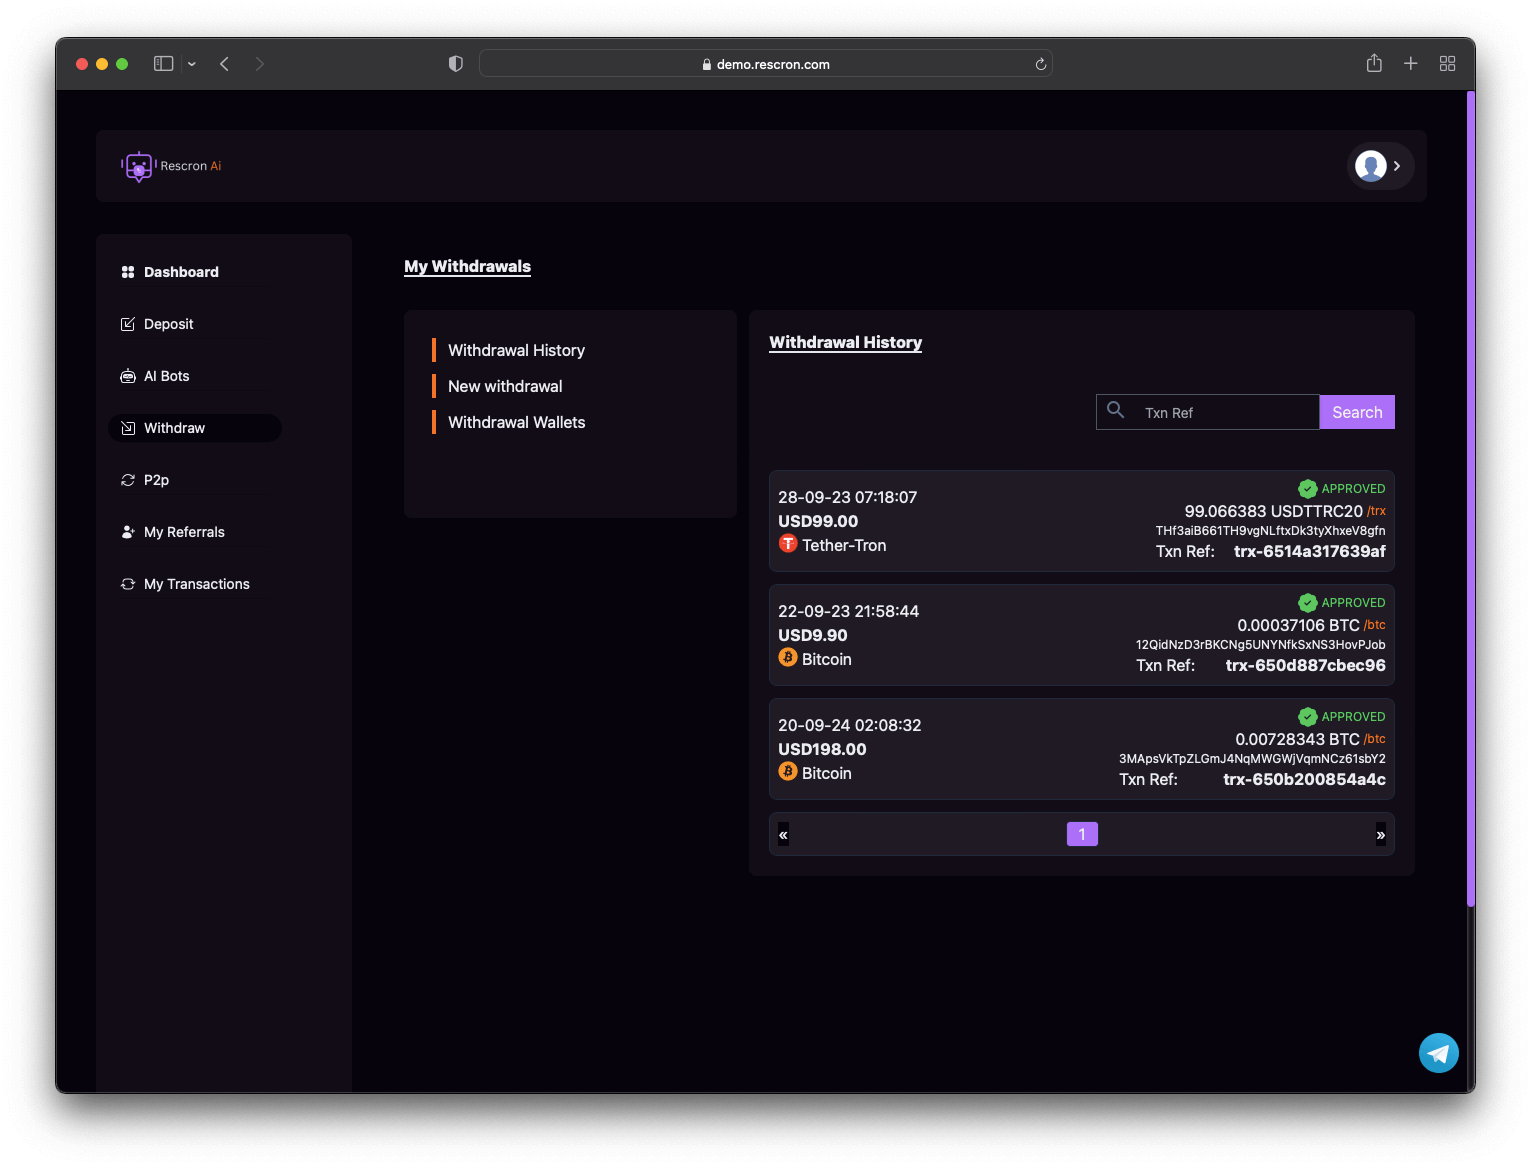Show Safari tab overview grid

pos(1446,64)
